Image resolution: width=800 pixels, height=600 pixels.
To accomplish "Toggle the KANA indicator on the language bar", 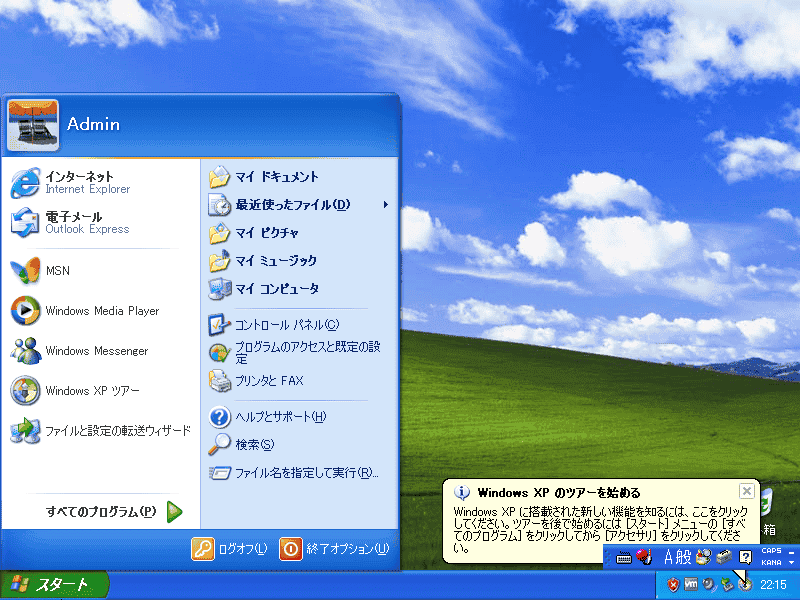I will [x=771, y=562].
